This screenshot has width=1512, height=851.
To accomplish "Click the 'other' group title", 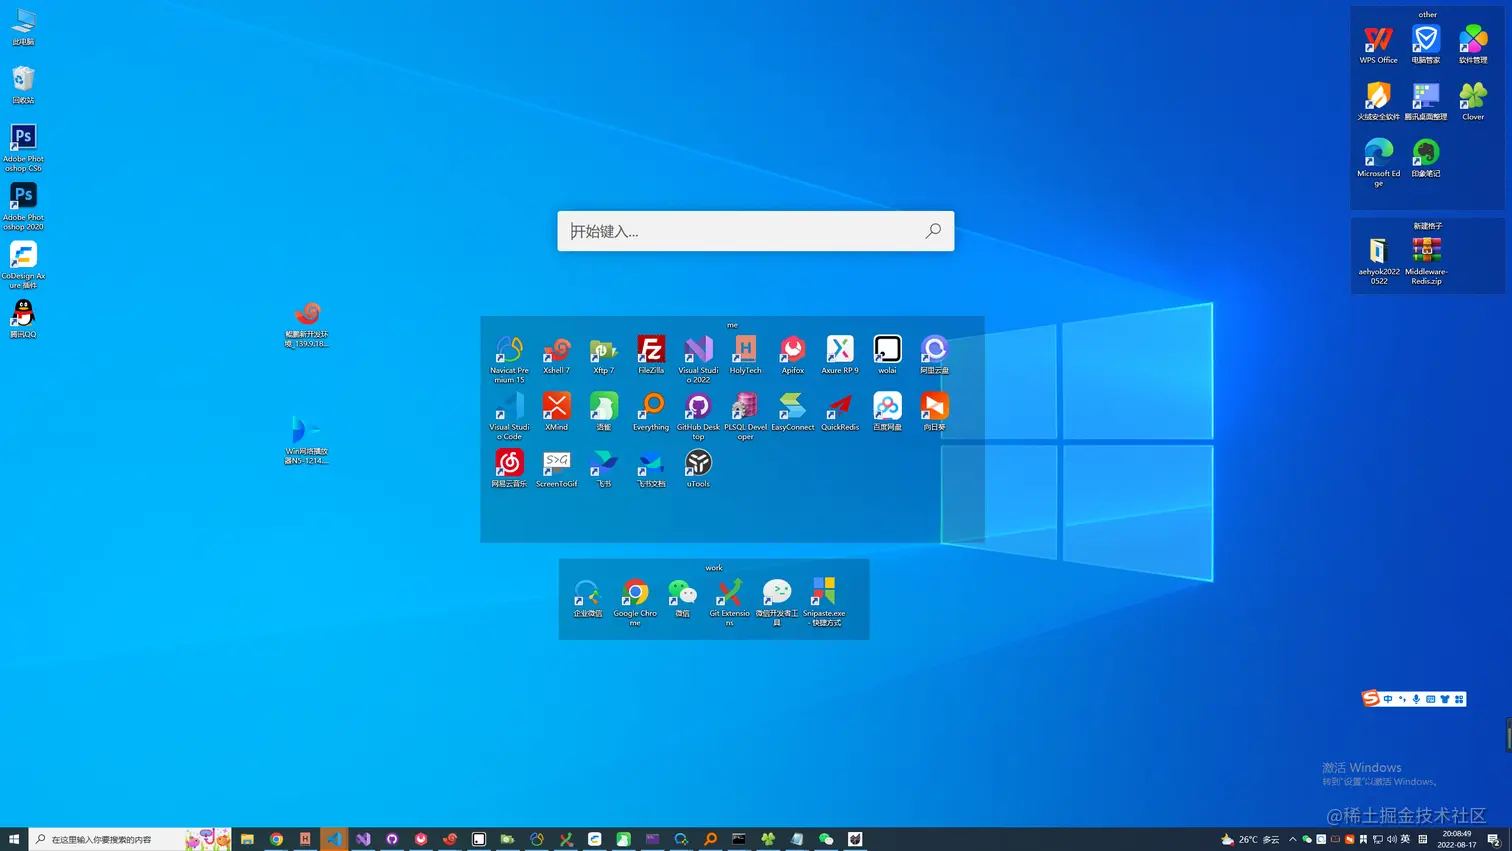I will pyautogui.click(x=1427, y=15).
